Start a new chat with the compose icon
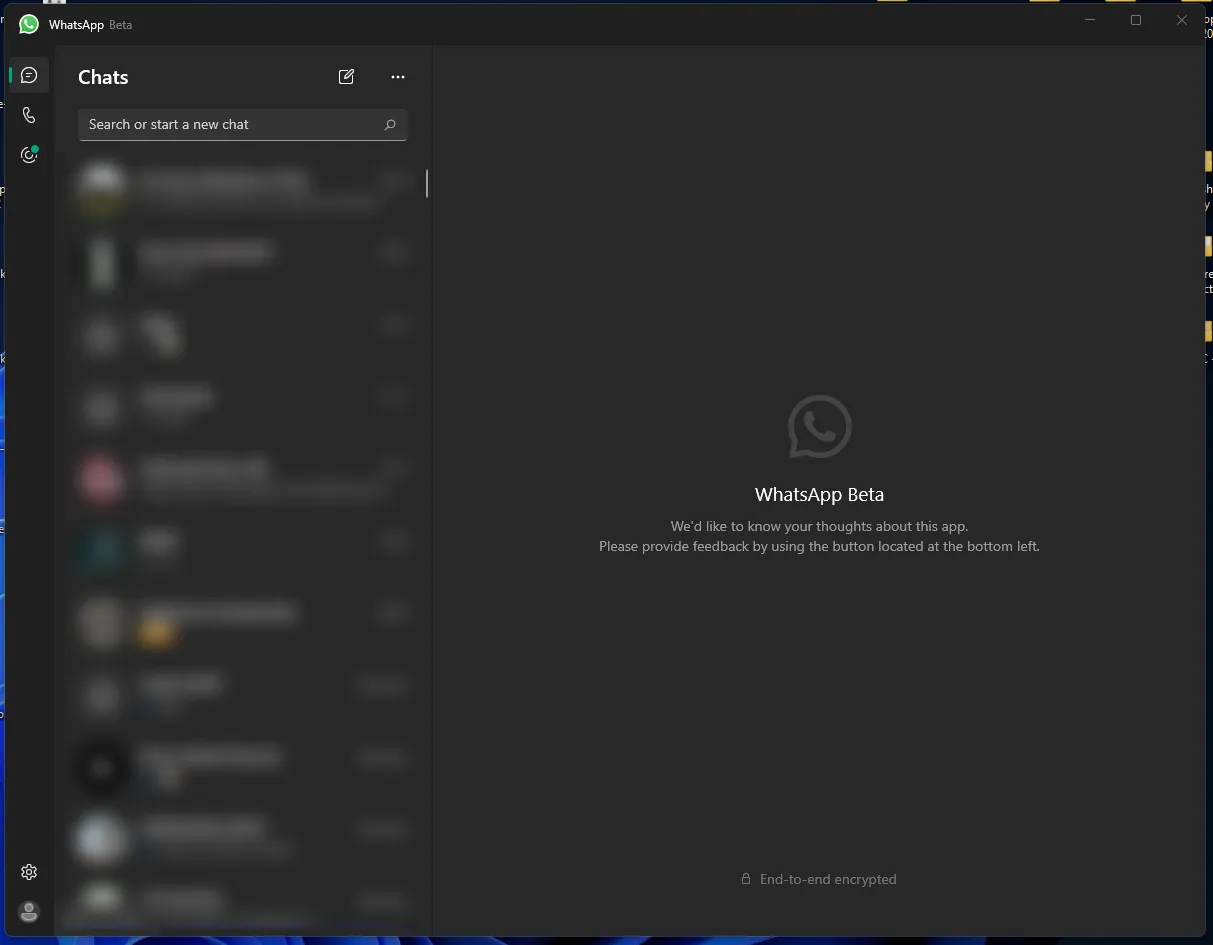The width and height of the screenshot is (1213, 945). [346, 77]
